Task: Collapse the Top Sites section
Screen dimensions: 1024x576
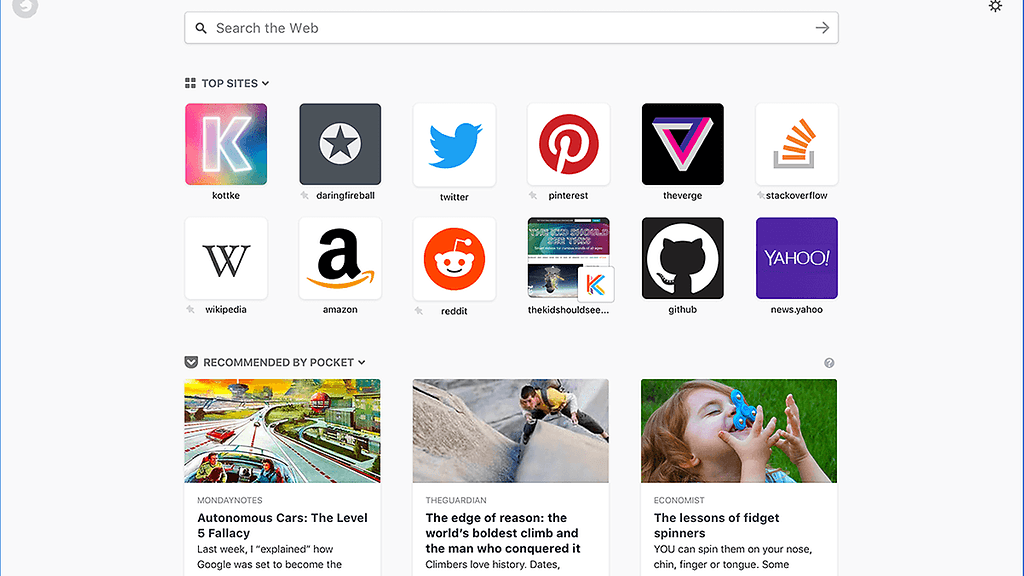Action: 265,84
